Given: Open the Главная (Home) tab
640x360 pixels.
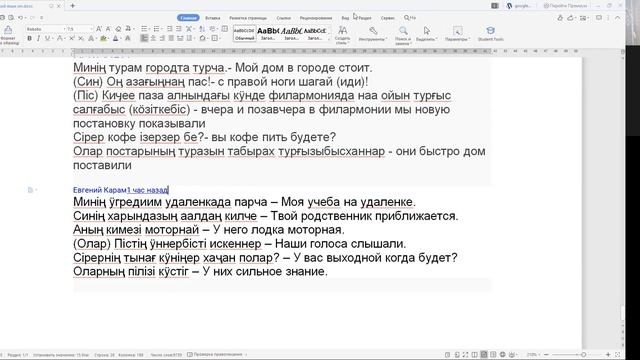Looking at the screenshot, I should [188, 18].
